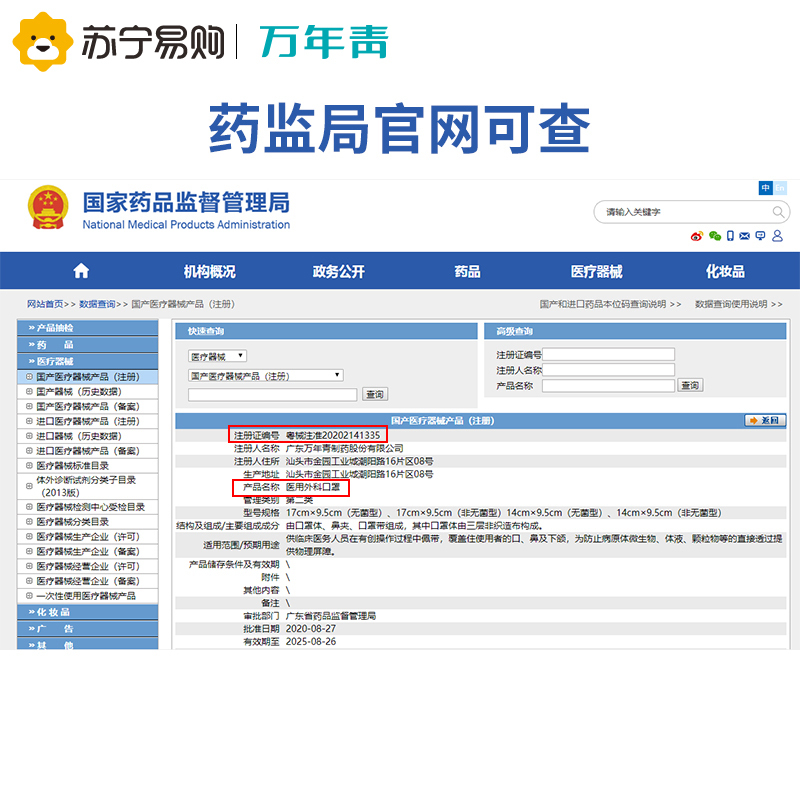Open 医疗器械 in the navigation bar
Screen dimensions: 800x800
(x=596, y=271)
